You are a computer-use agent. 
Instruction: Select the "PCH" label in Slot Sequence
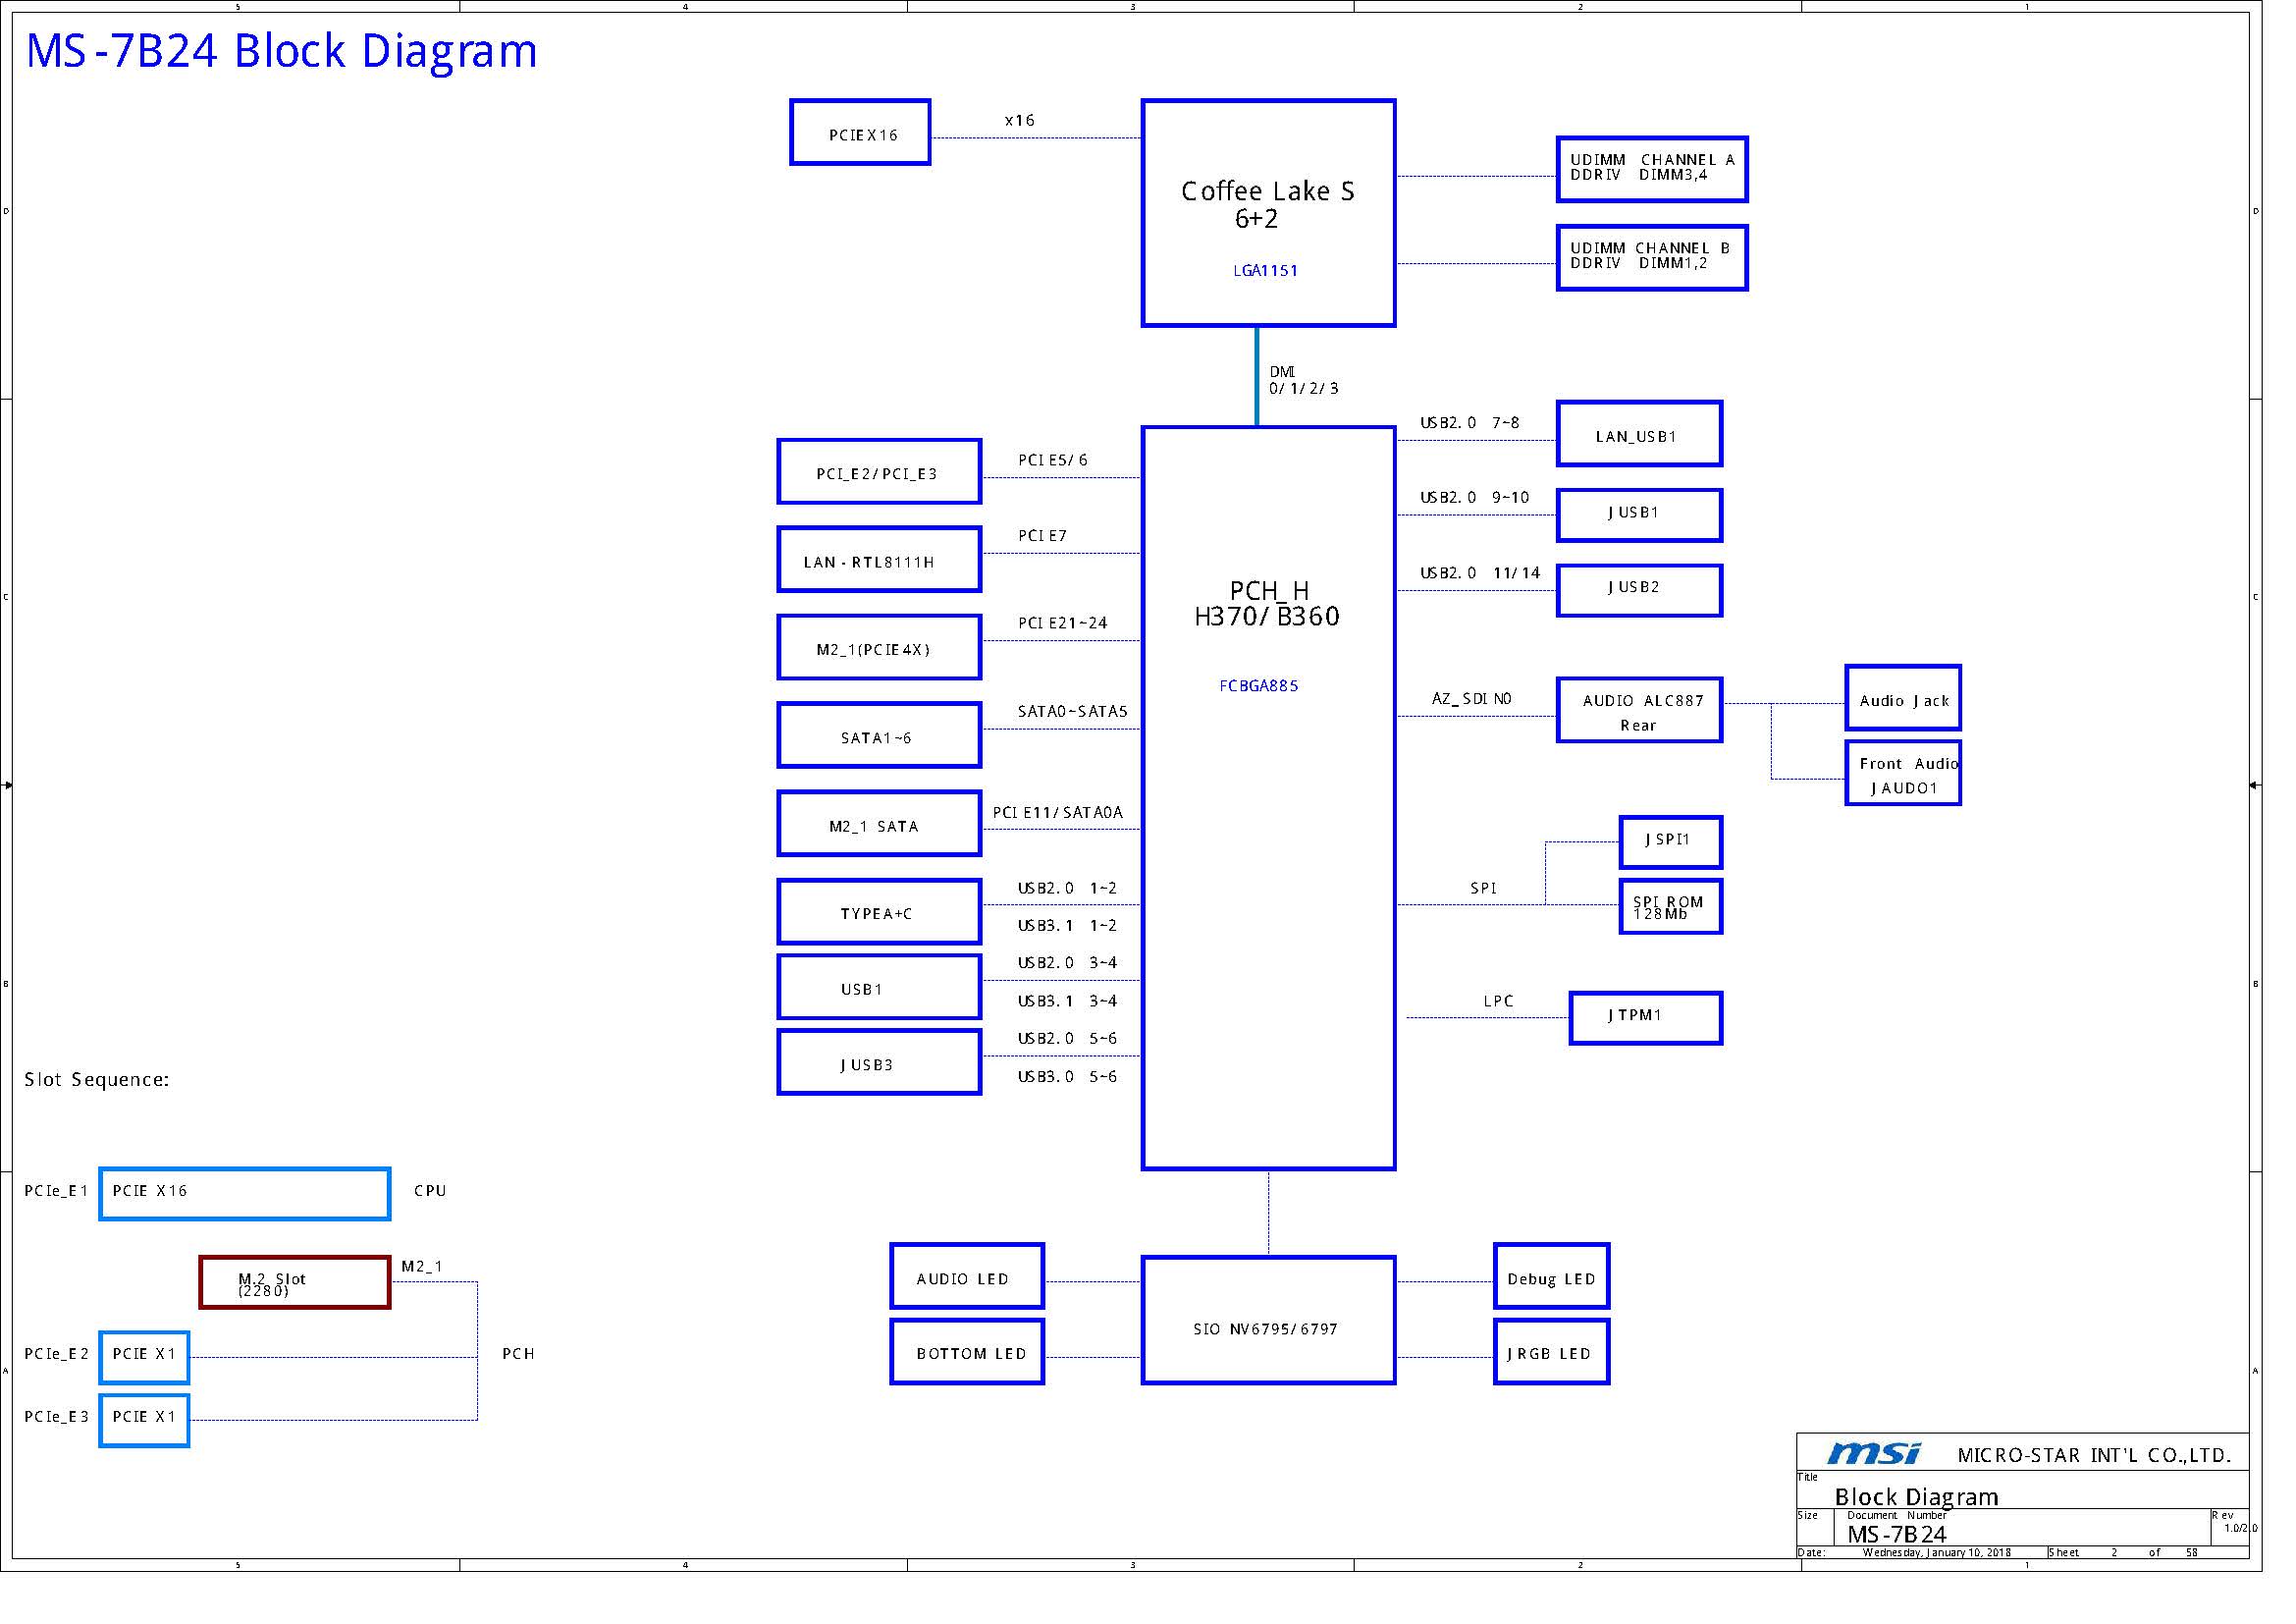(518, 1354)
